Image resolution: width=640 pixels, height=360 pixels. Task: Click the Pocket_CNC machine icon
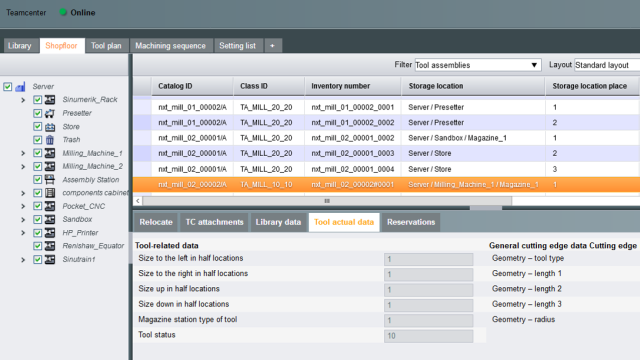(x=50, y=206)
